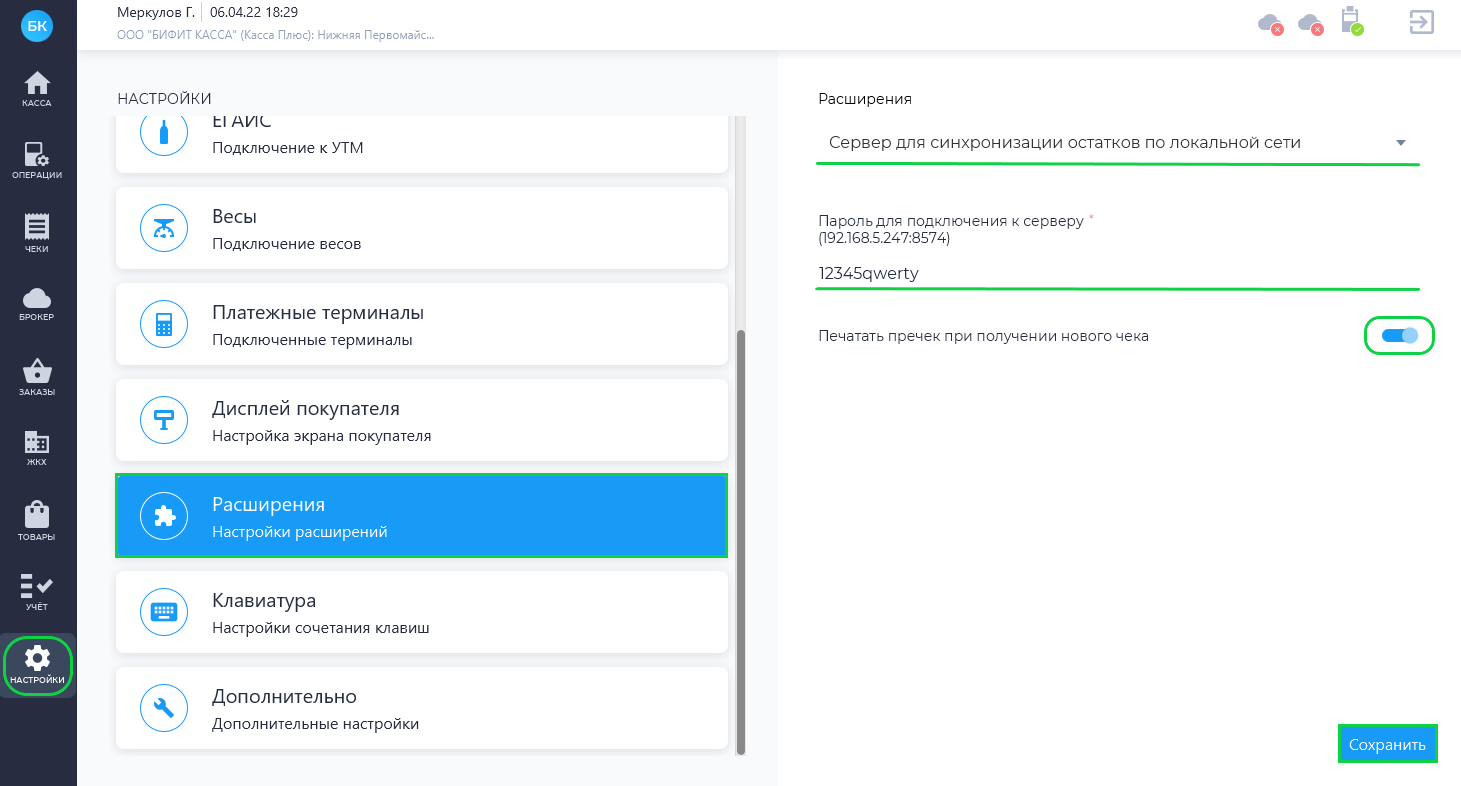Open the Учёт checklist section
The image size is (1461, 786).
(37, 593)
